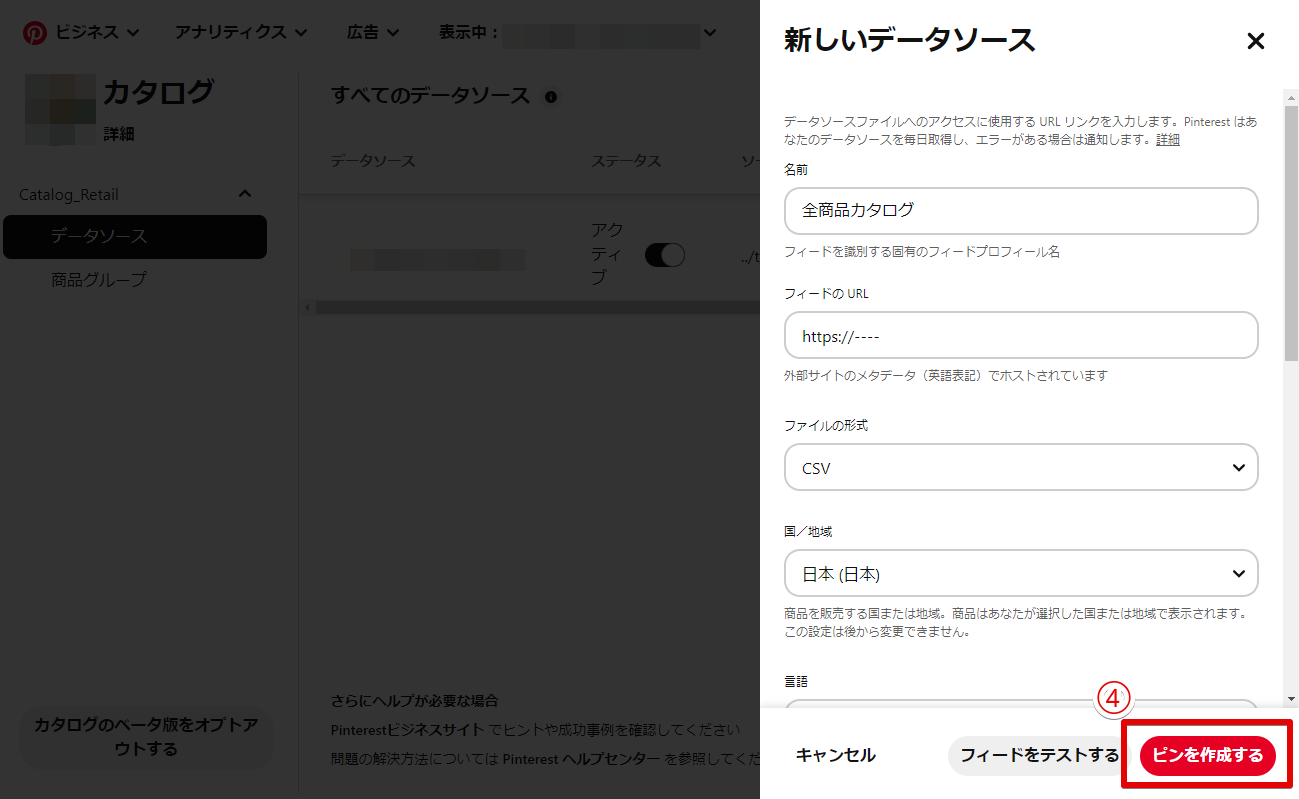
Task: Open the ファイルの形式 CSV dropdown
Action: click(1021, 467)
